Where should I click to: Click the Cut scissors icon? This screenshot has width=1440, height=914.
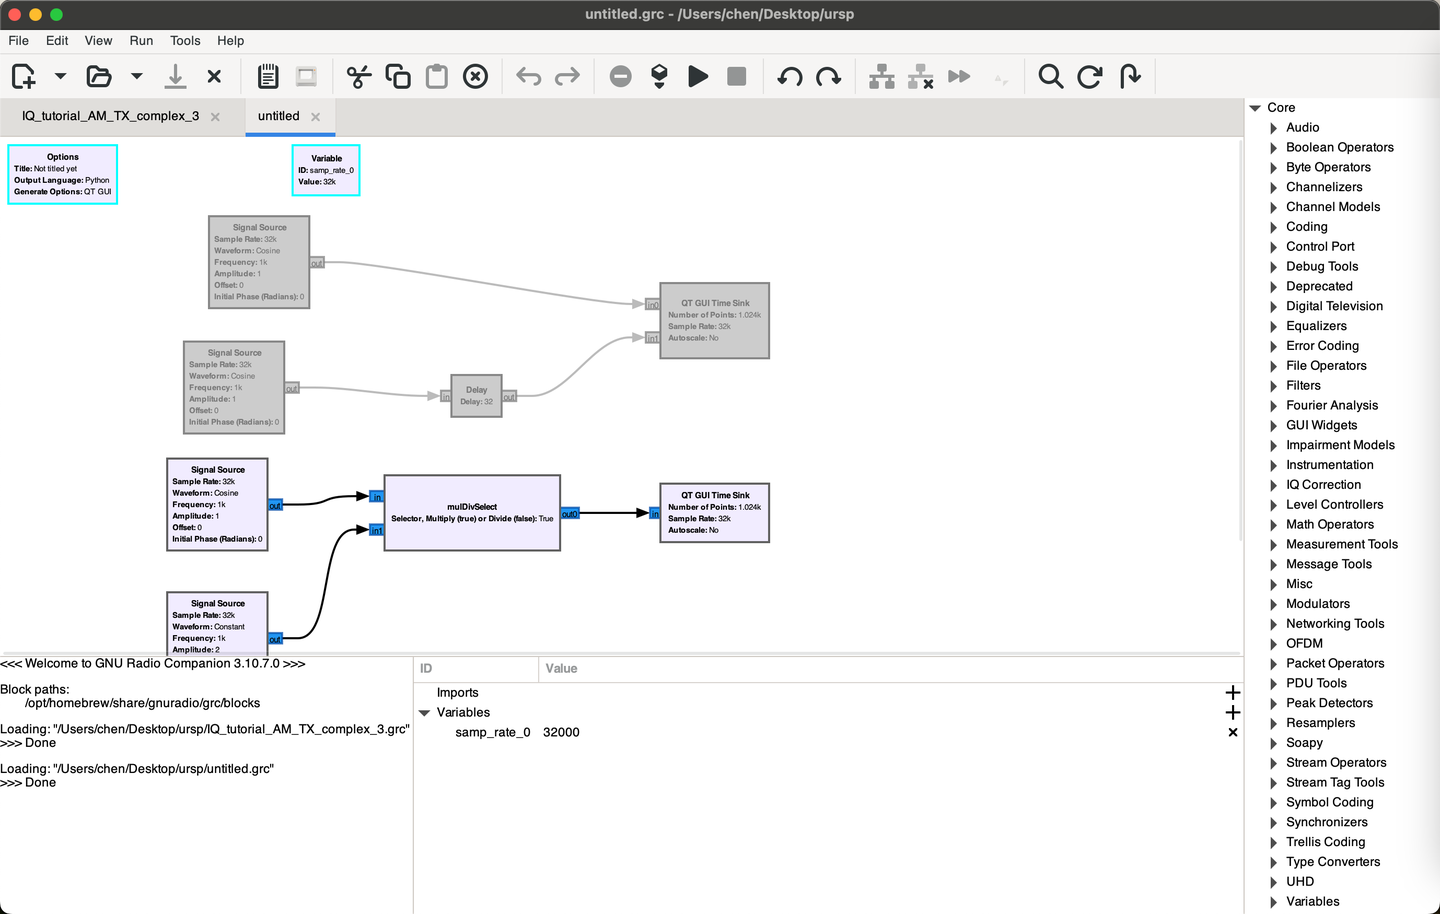tap(358, 76)
